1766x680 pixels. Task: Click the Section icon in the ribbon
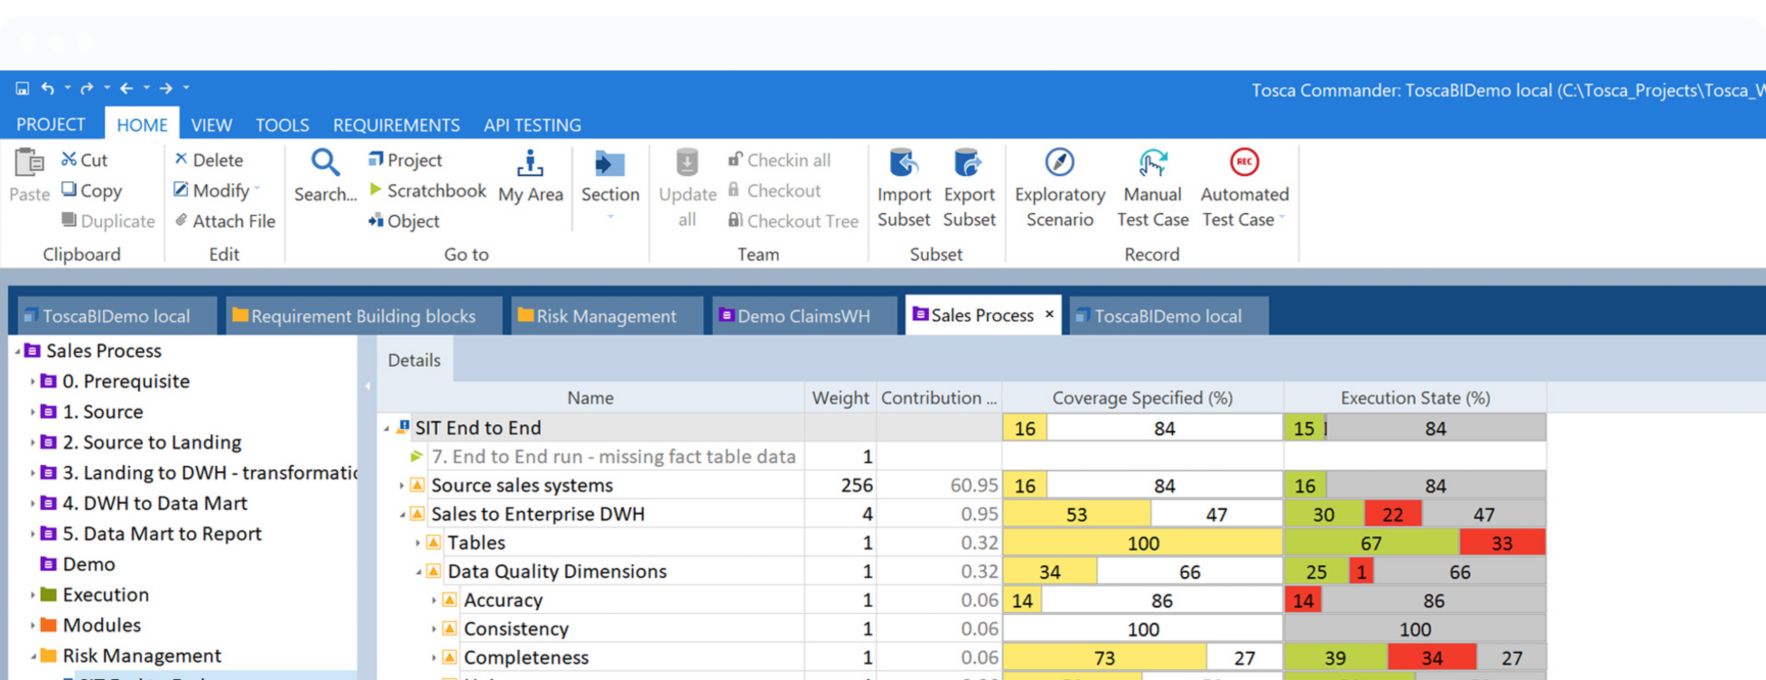coord(609,163)
